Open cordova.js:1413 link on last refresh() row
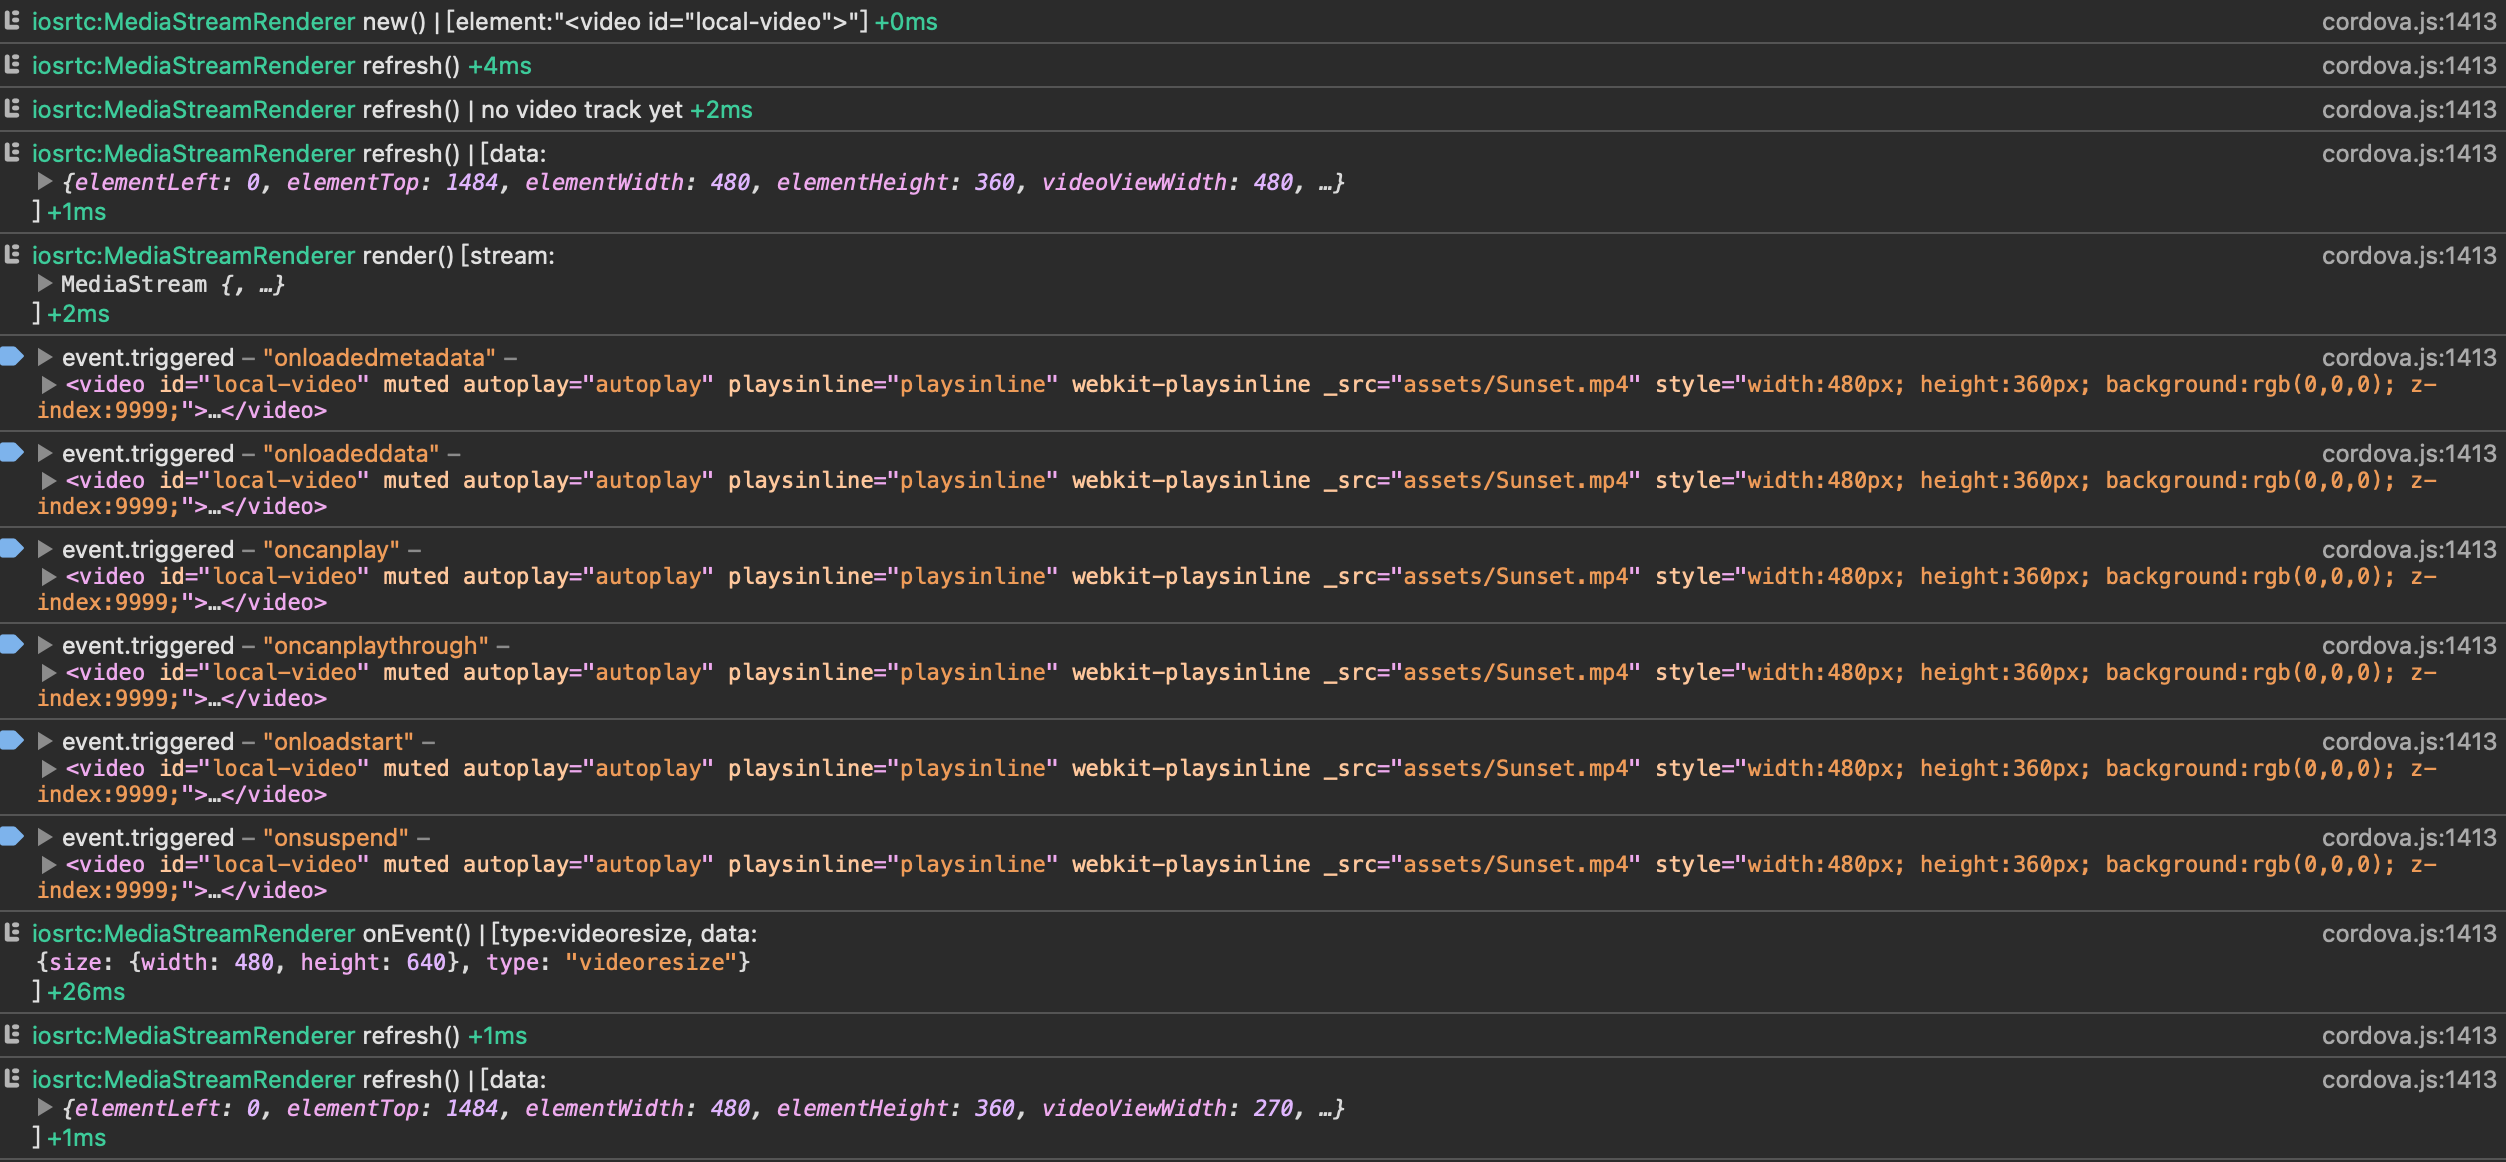This screenshot has width=2506, height=1162. click(2408, 1079)
